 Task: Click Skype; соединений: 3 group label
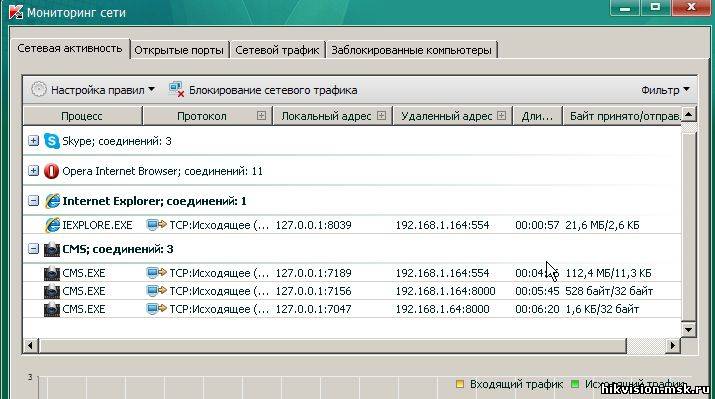click(x=117, y=141)
